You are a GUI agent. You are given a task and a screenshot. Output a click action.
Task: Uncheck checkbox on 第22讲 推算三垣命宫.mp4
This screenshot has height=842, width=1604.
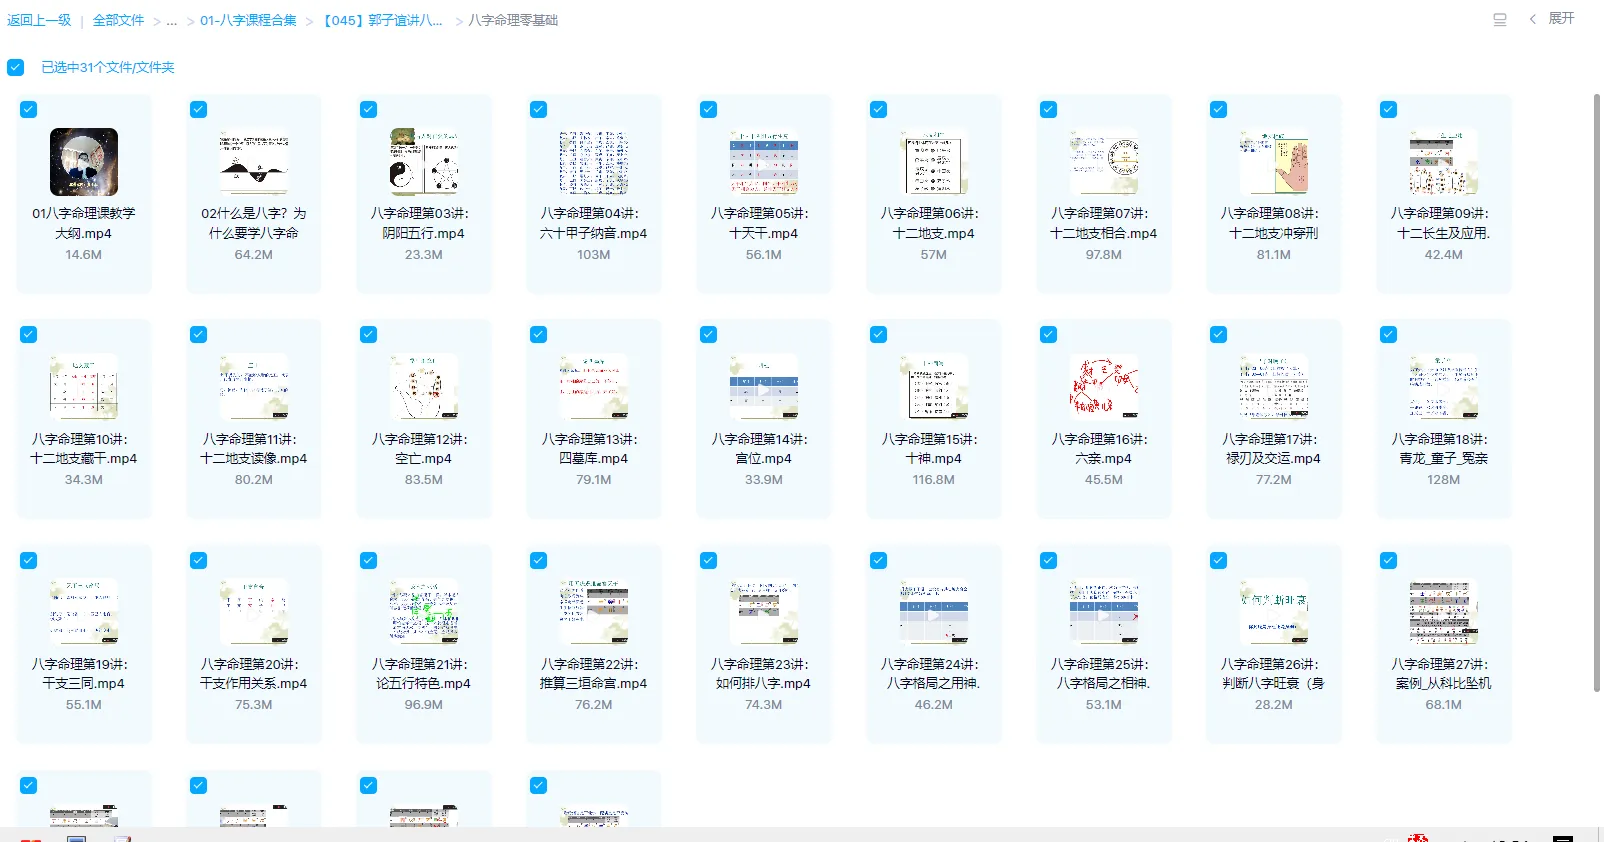539,561
